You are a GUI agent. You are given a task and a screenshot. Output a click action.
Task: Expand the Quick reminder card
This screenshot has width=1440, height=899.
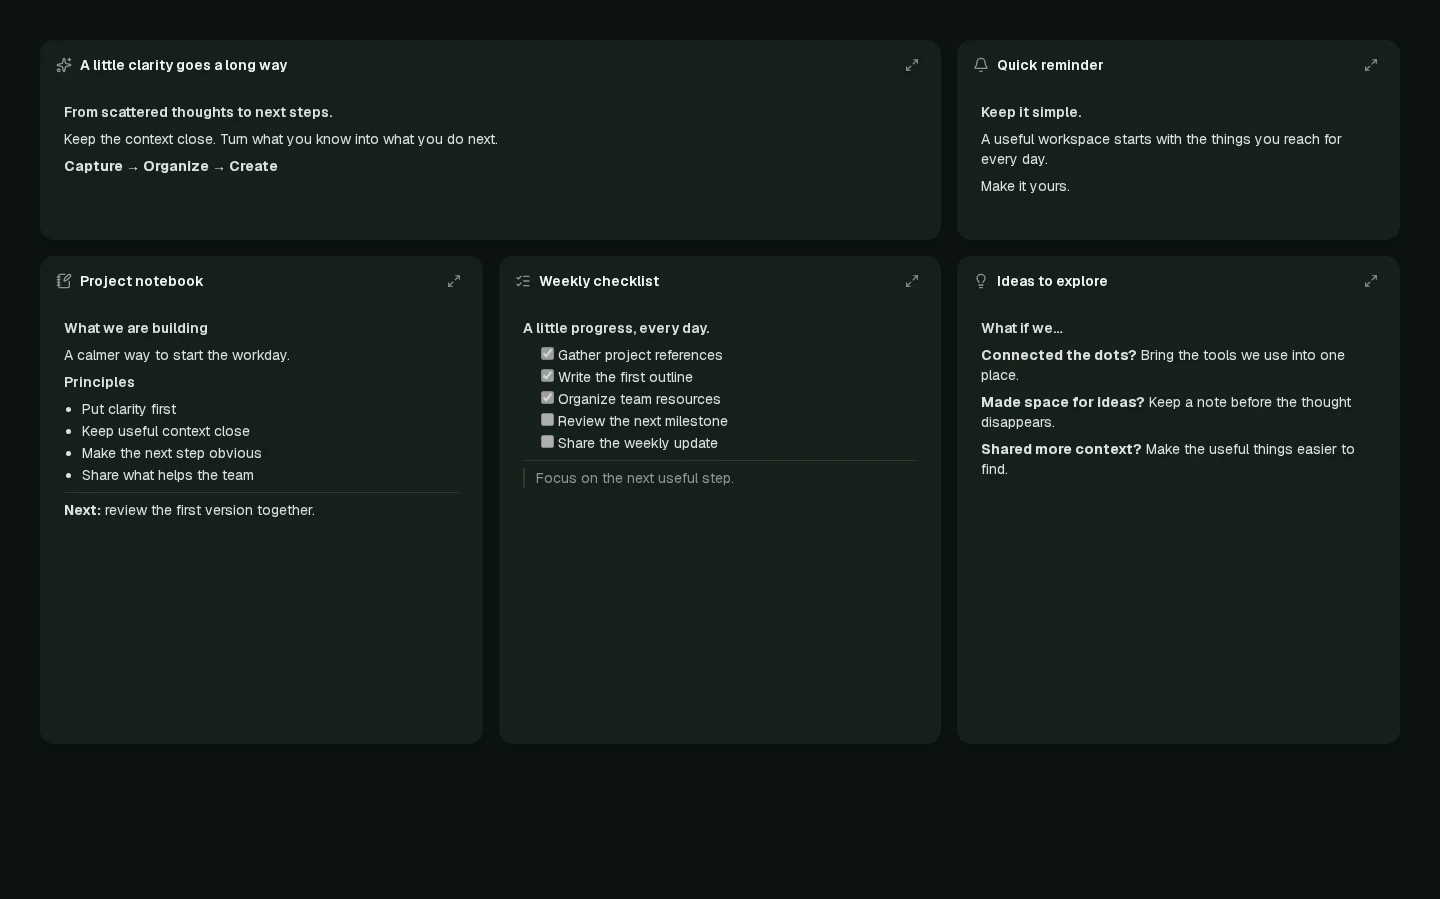(x=1371, y=65)
